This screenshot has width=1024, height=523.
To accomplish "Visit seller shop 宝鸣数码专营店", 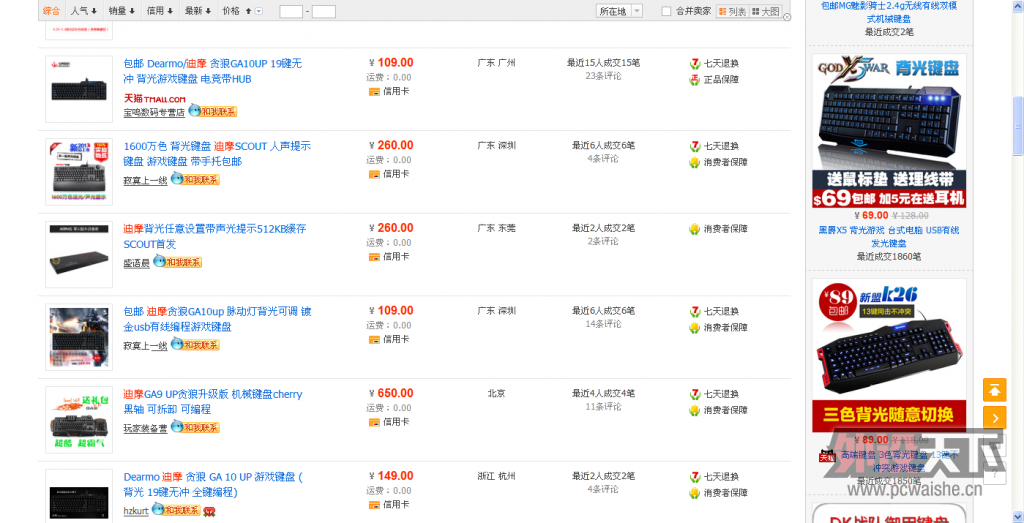I will click(x=154, y=113).
